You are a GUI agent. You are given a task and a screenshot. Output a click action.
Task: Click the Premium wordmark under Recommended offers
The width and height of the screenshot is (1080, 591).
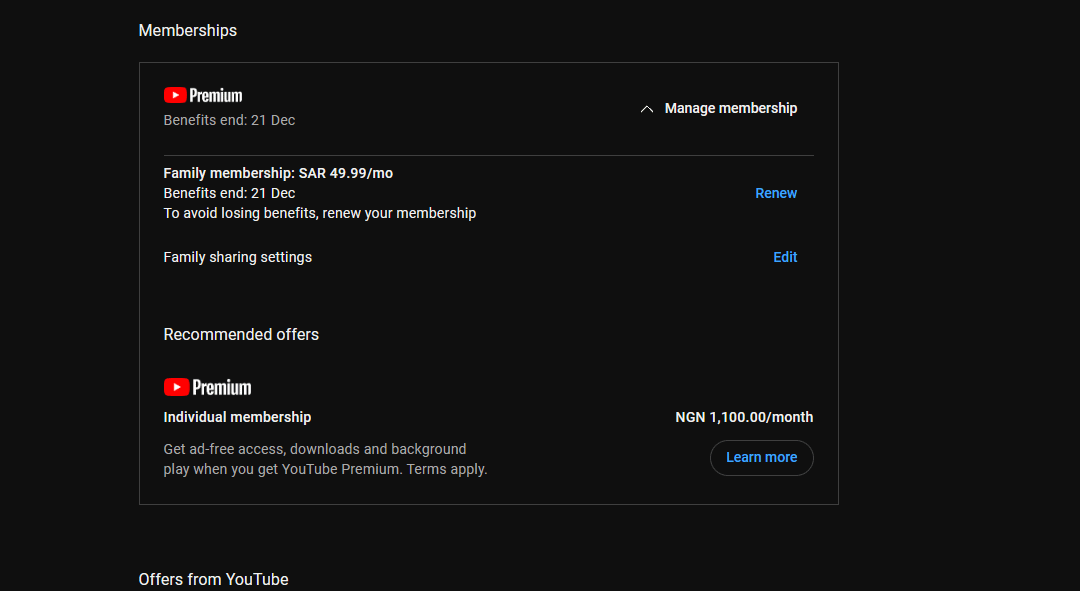[x=222, y=387]
